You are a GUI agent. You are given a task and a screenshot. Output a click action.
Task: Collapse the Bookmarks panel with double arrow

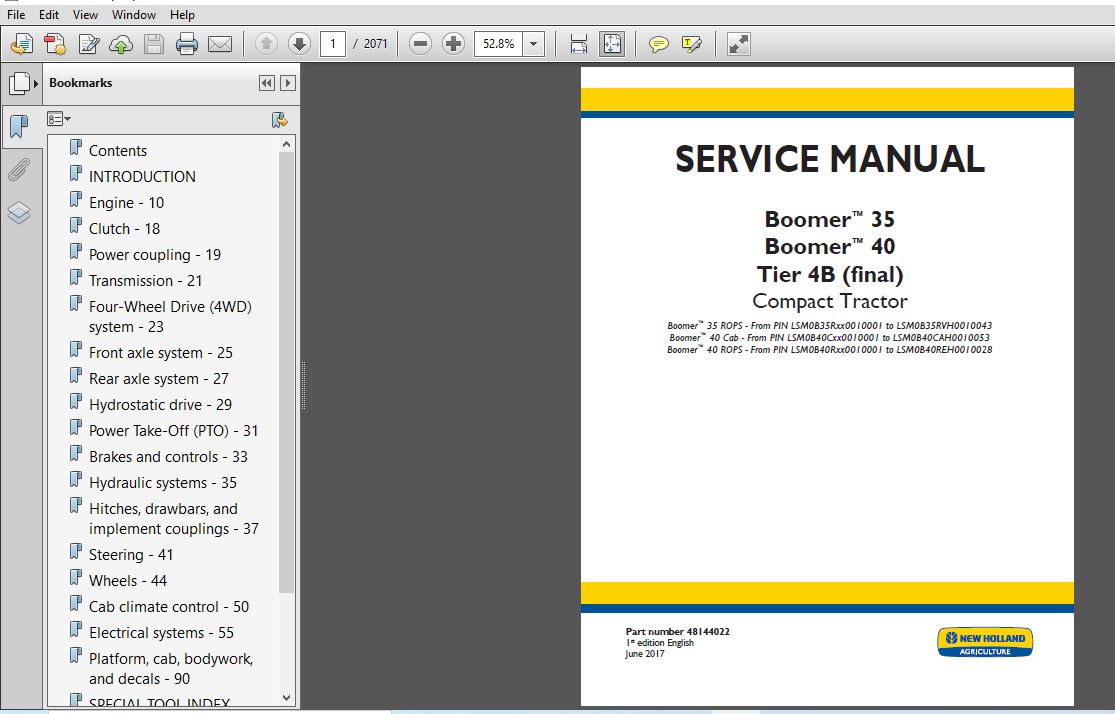[267, 83]
